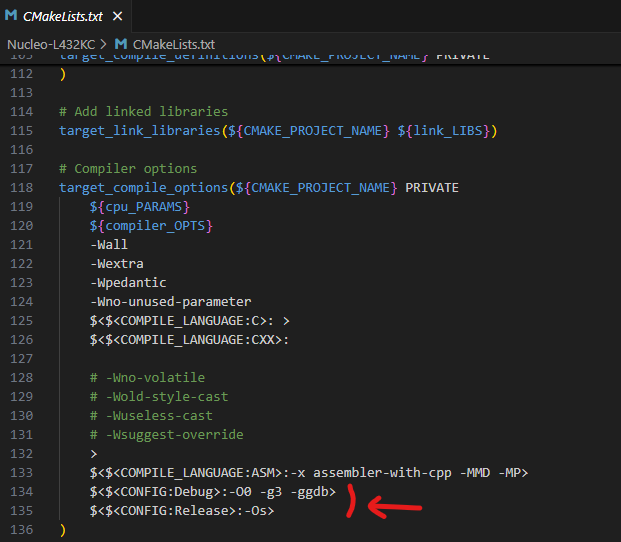Click -Wno-unused-parameter option

(x=171, y=302)
